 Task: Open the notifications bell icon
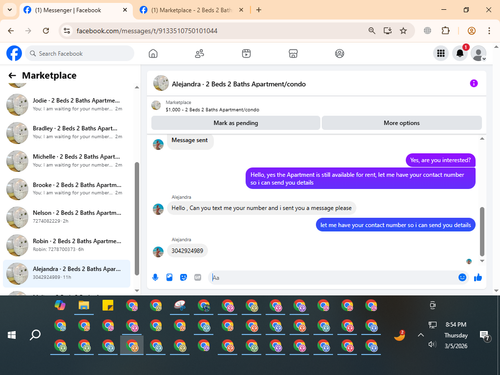[x=460, y=53]
